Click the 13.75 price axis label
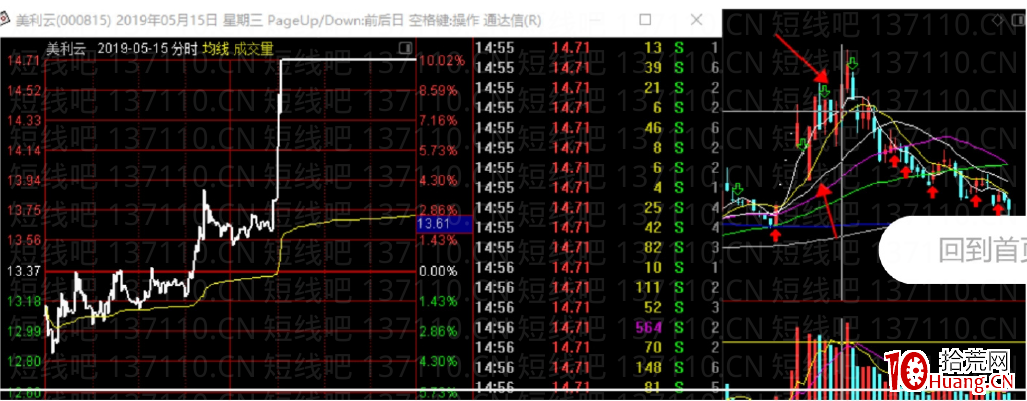Image resolution: width=1027 pixels, height=401 pixels. (x=23, y=210)
